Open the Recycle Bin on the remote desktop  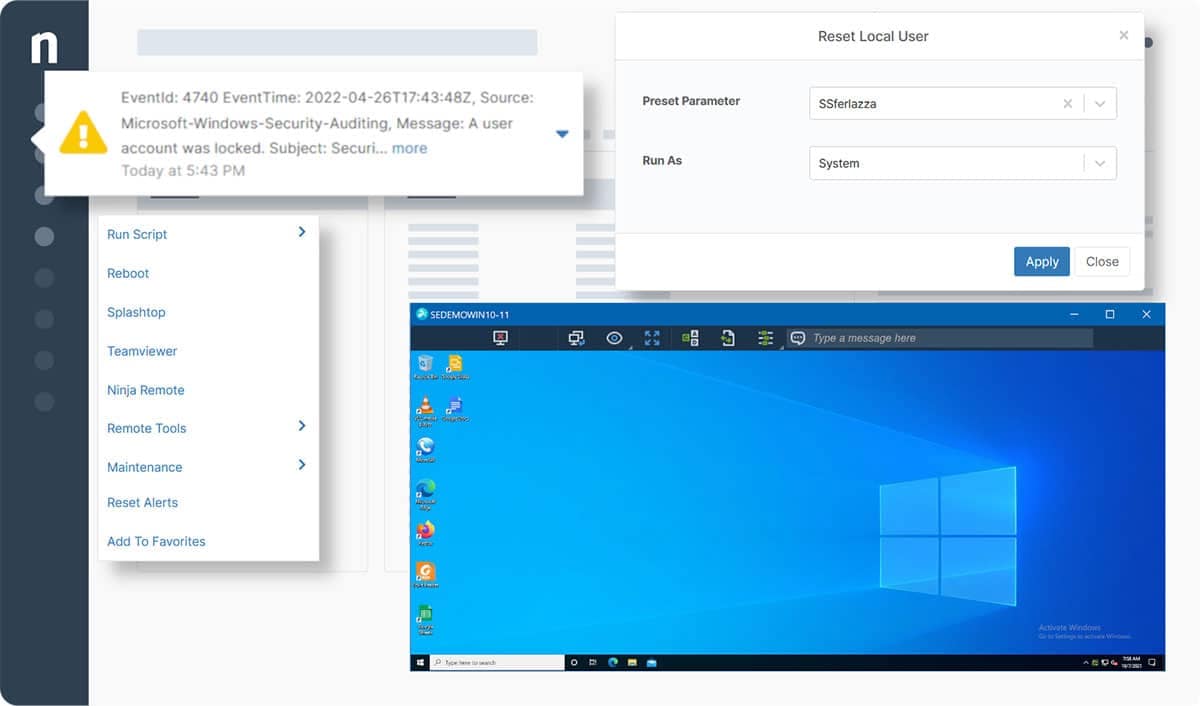click(424, 363)
